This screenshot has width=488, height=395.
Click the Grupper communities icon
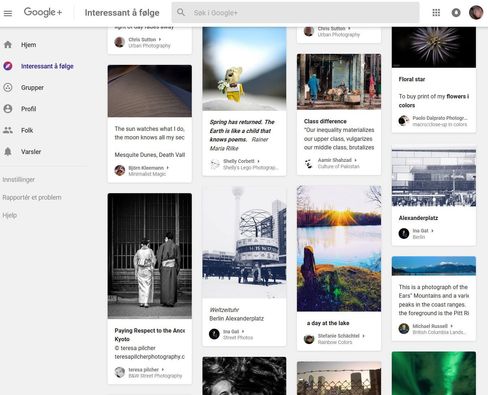pos(8,87)
